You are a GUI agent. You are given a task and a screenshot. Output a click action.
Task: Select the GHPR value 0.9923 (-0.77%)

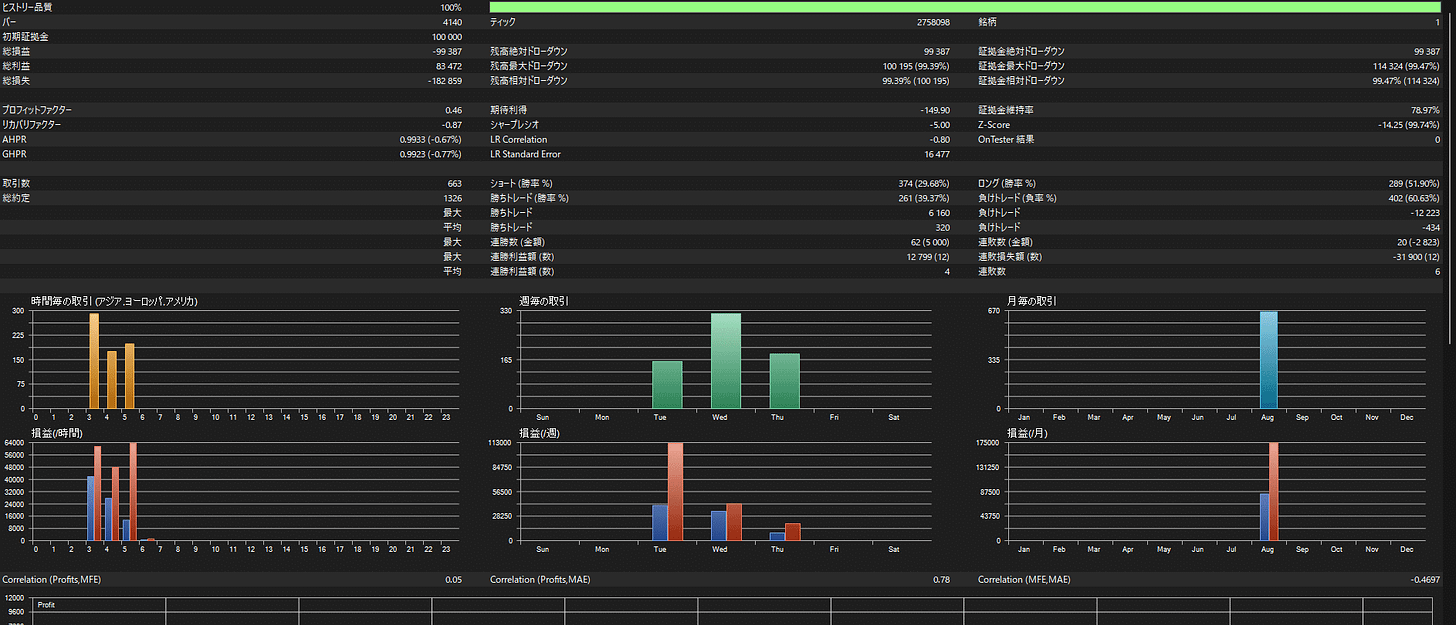(430, 155)
